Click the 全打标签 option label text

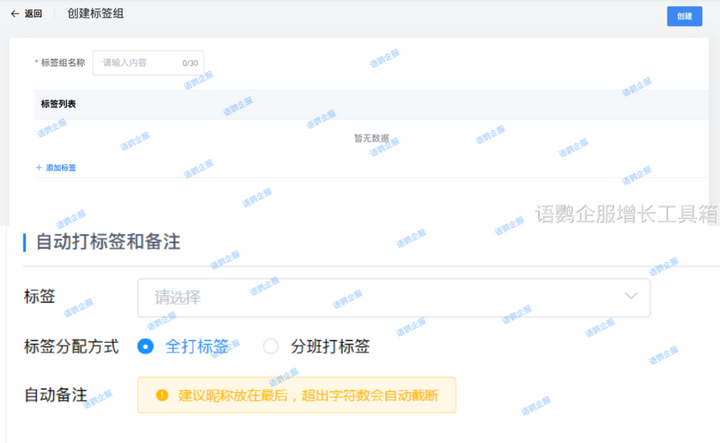[x=197, y=347]
